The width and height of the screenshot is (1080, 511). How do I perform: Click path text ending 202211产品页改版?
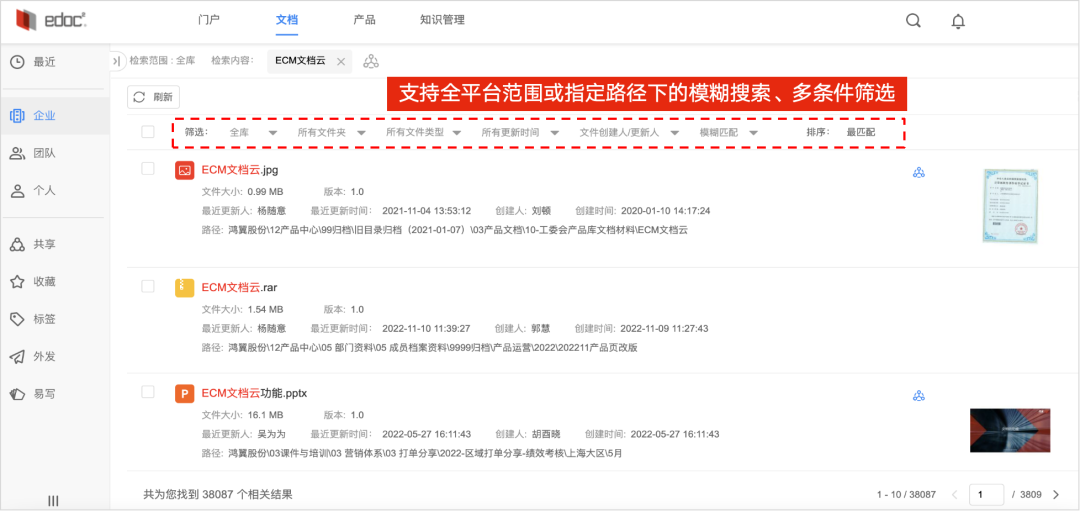[x=433, y=348]
